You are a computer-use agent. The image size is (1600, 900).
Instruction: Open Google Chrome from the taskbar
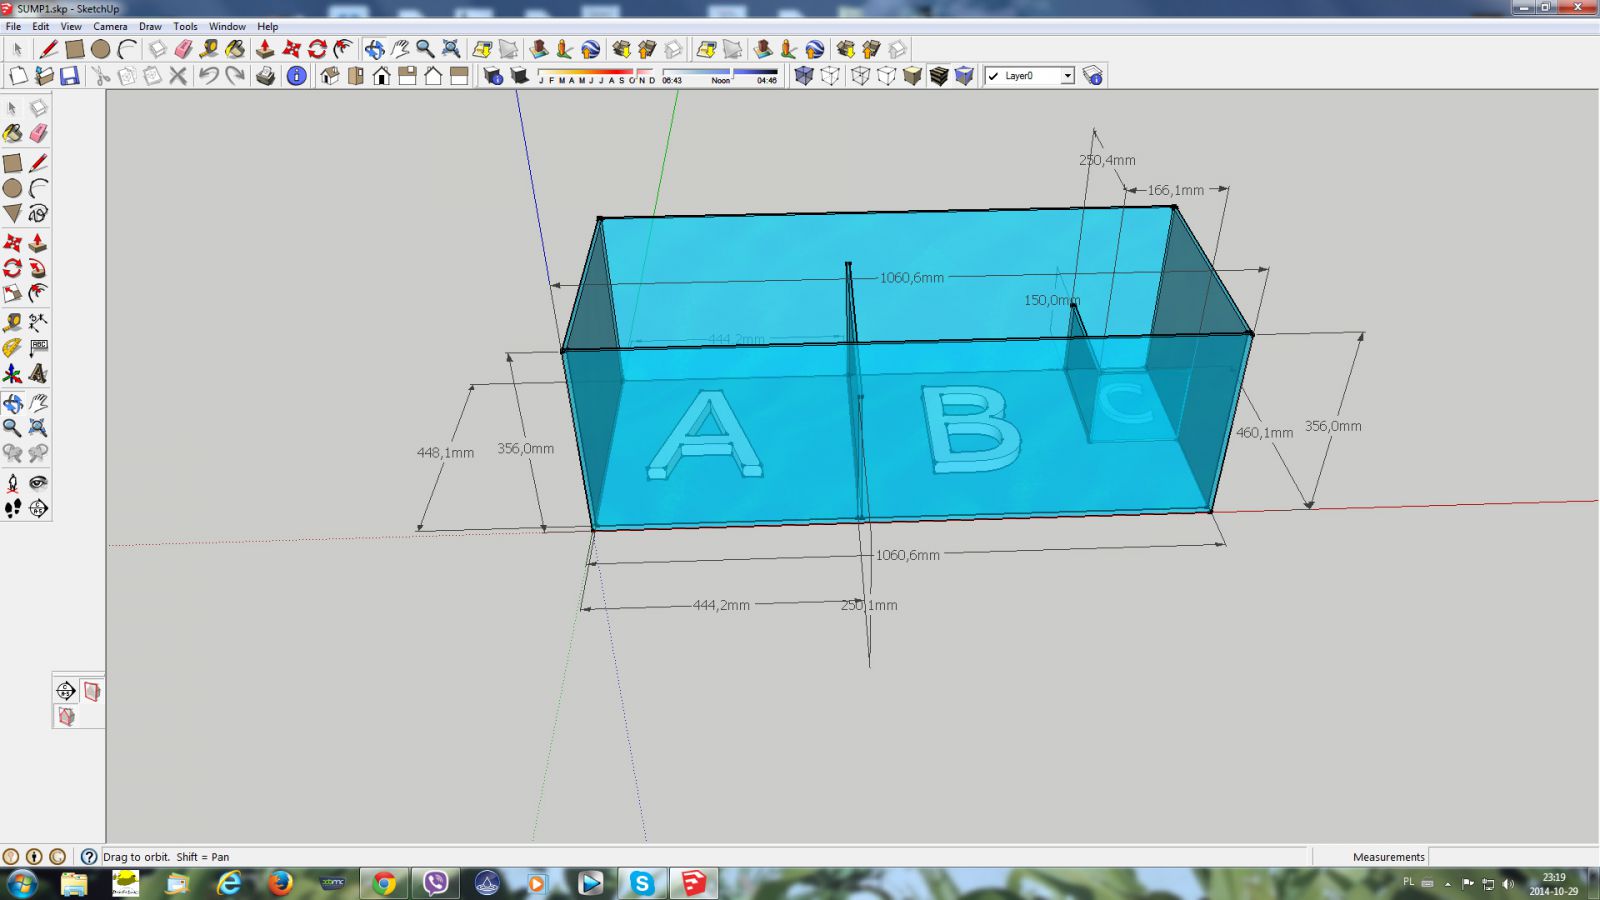coord(384,883)
